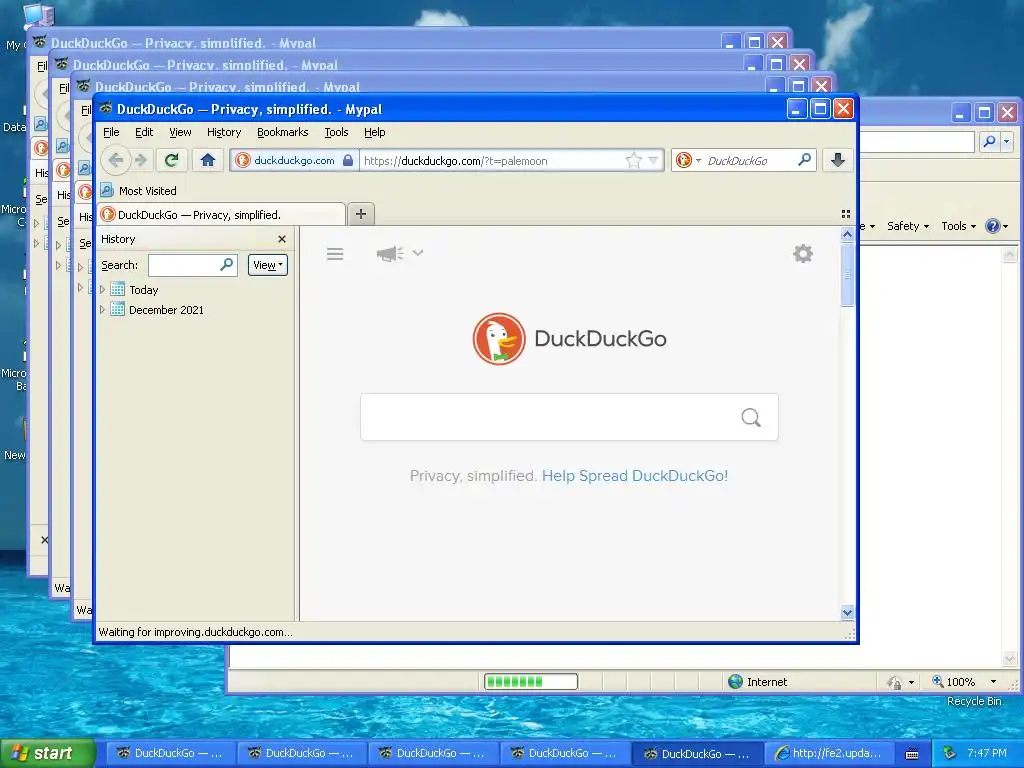Viewport: 1024px width, 768px height.
Task: Click the Internet zone globe in IE status bar
Action: [x=735, y=682]
